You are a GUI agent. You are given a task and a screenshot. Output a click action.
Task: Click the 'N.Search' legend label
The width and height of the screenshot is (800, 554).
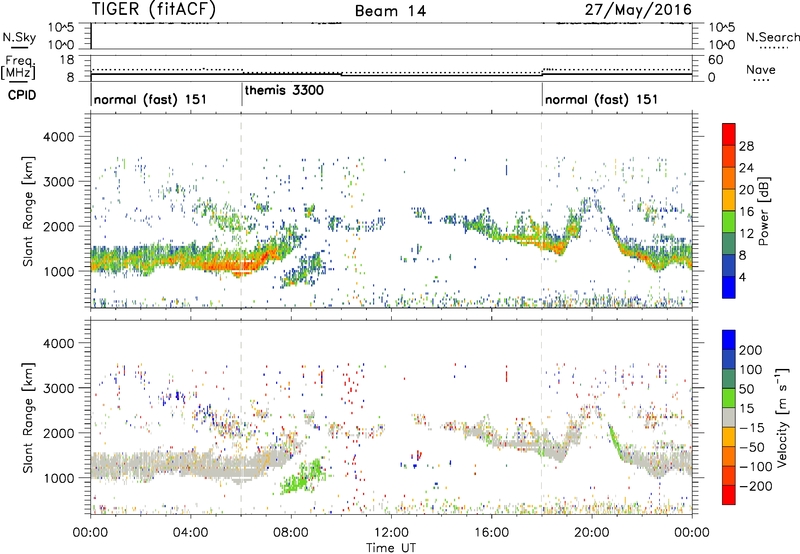(772, 37)
